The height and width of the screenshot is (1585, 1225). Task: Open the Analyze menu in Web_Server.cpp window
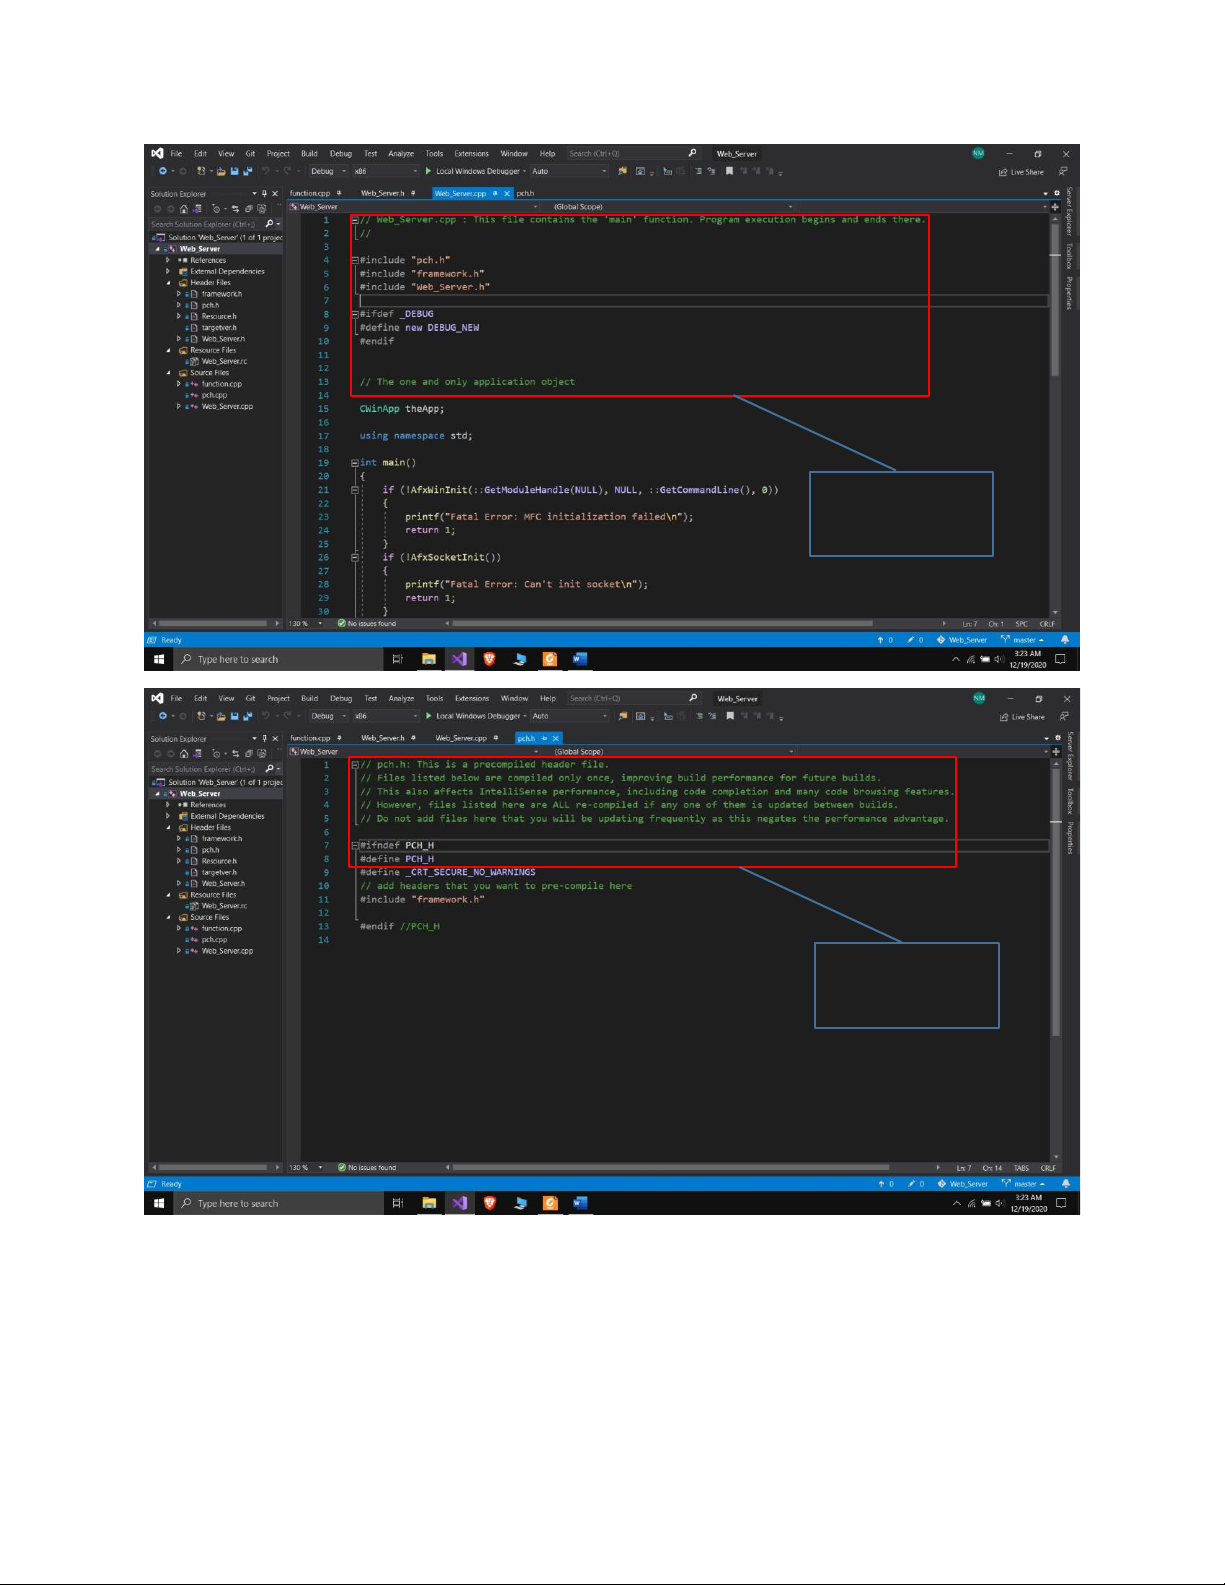click(x=401, y=154)
